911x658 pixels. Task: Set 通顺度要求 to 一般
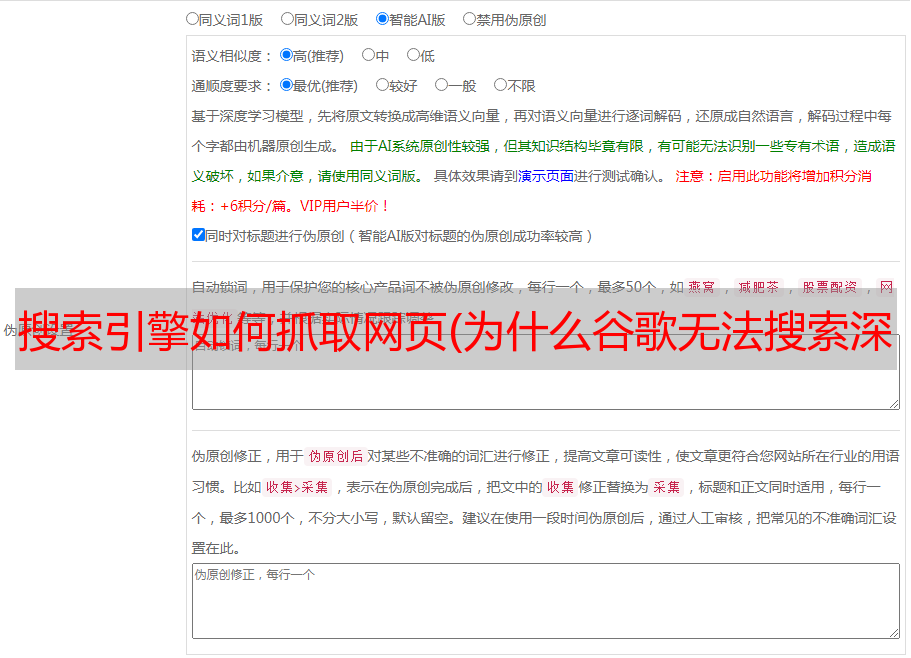click(442, 85)
